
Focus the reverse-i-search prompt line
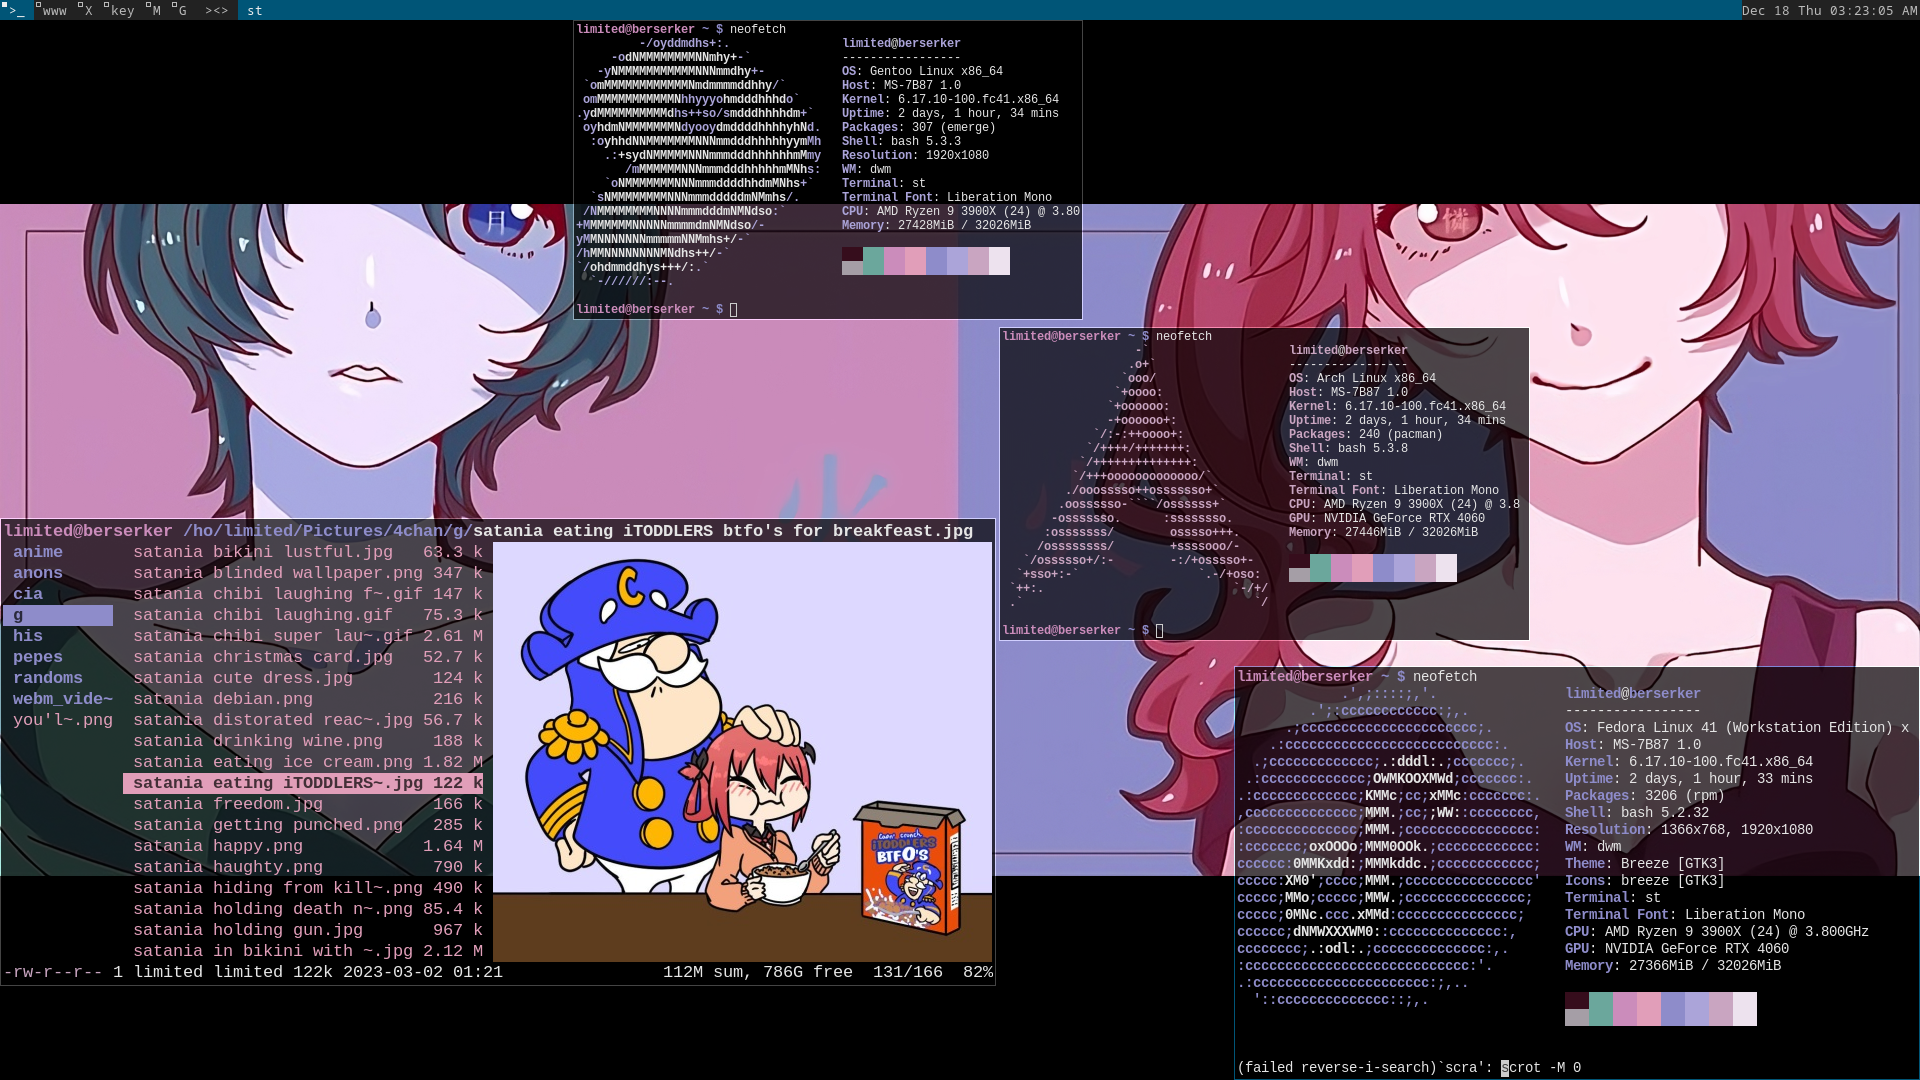[1408, 1068]
